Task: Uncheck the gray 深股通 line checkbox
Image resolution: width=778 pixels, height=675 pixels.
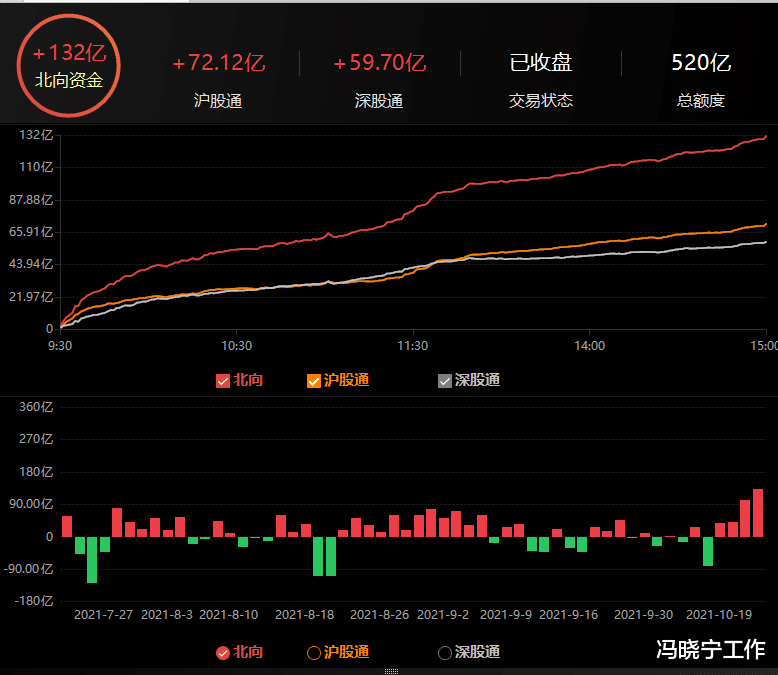Action: [445, 381]
